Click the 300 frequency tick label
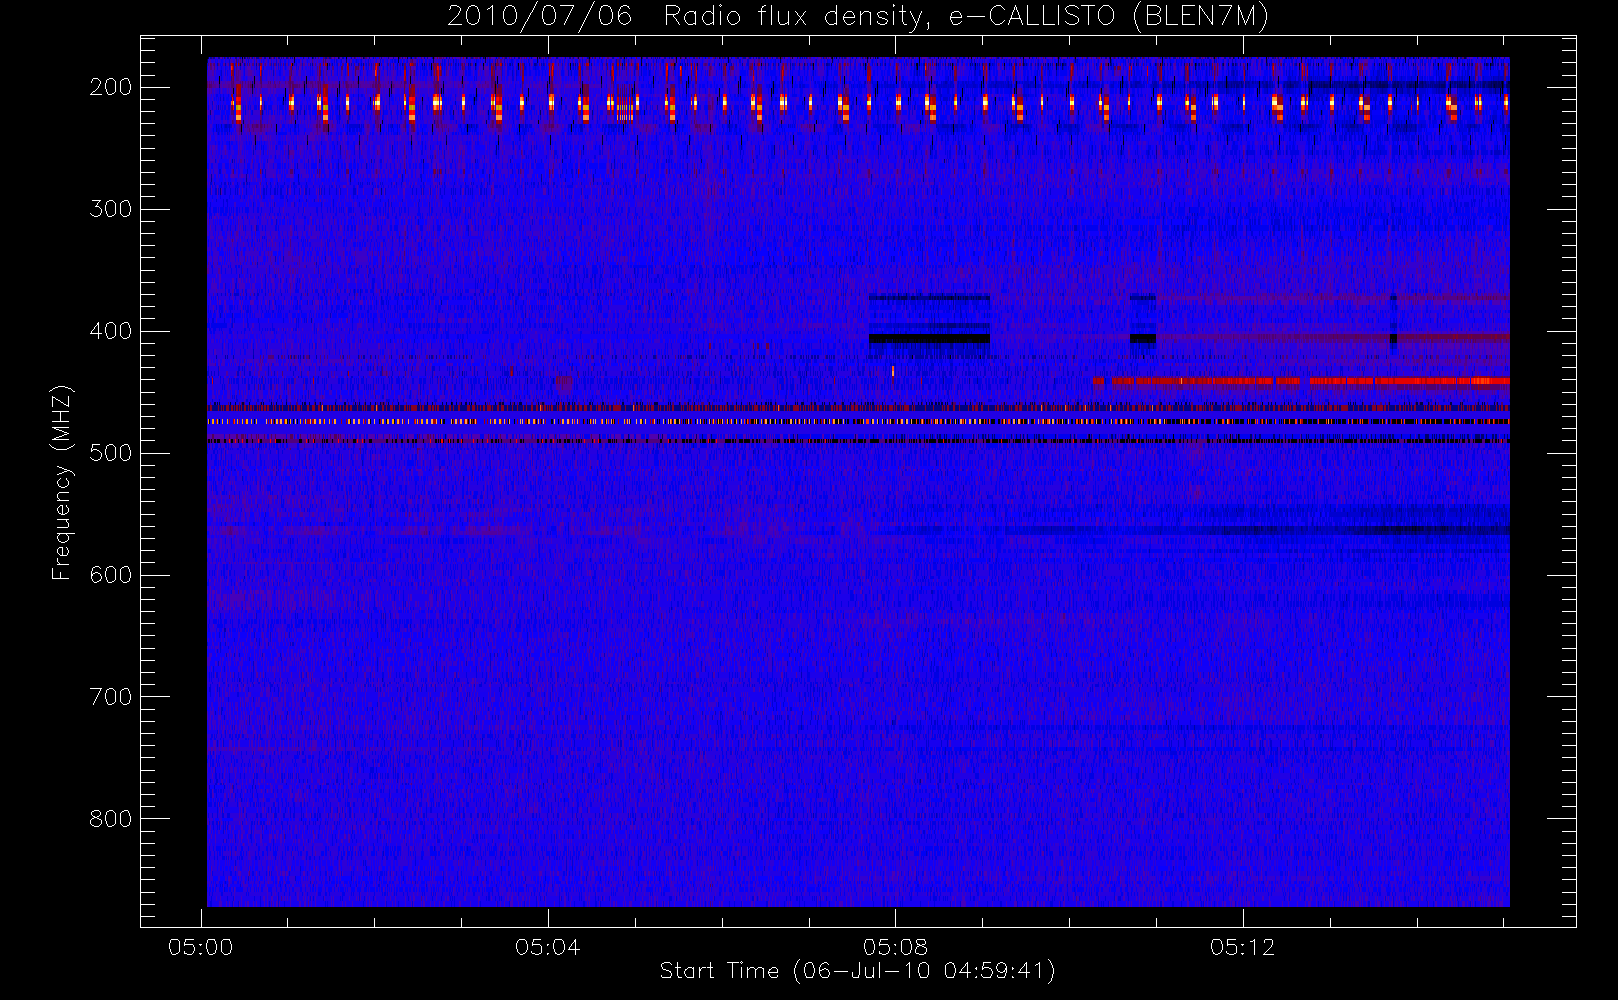This screenshot has width=1618, height=1000. click(111, 209)
